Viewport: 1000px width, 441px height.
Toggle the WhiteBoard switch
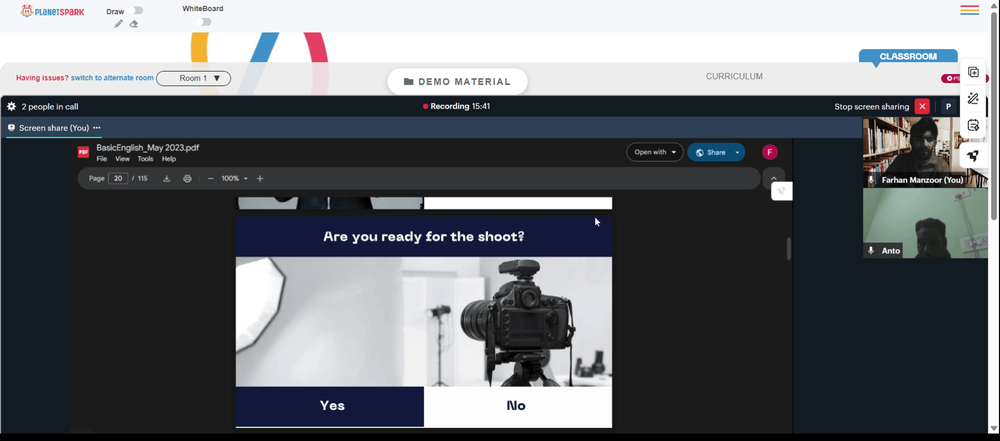203,22
